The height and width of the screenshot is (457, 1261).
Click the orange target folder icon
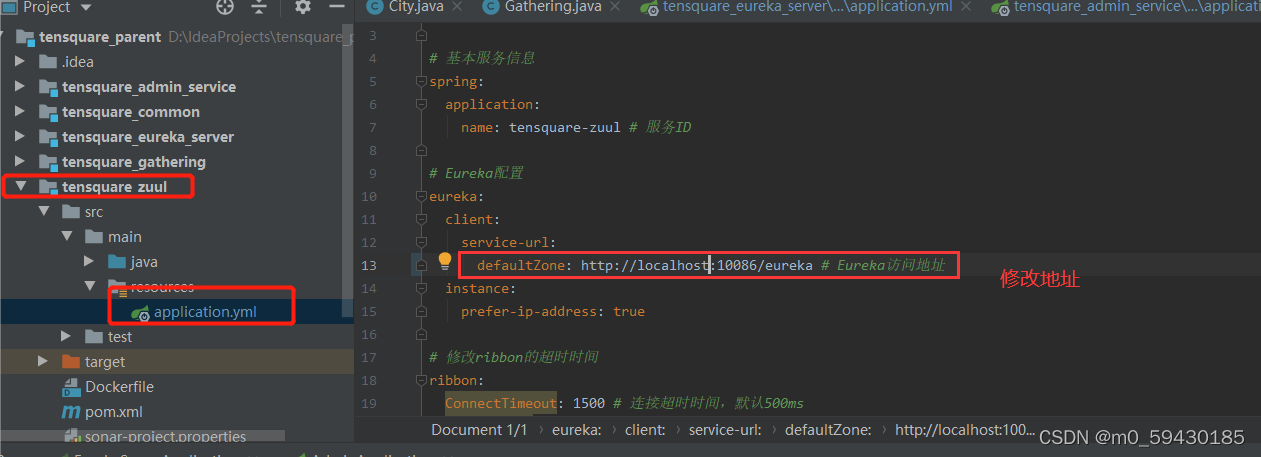tap(70, 362)
